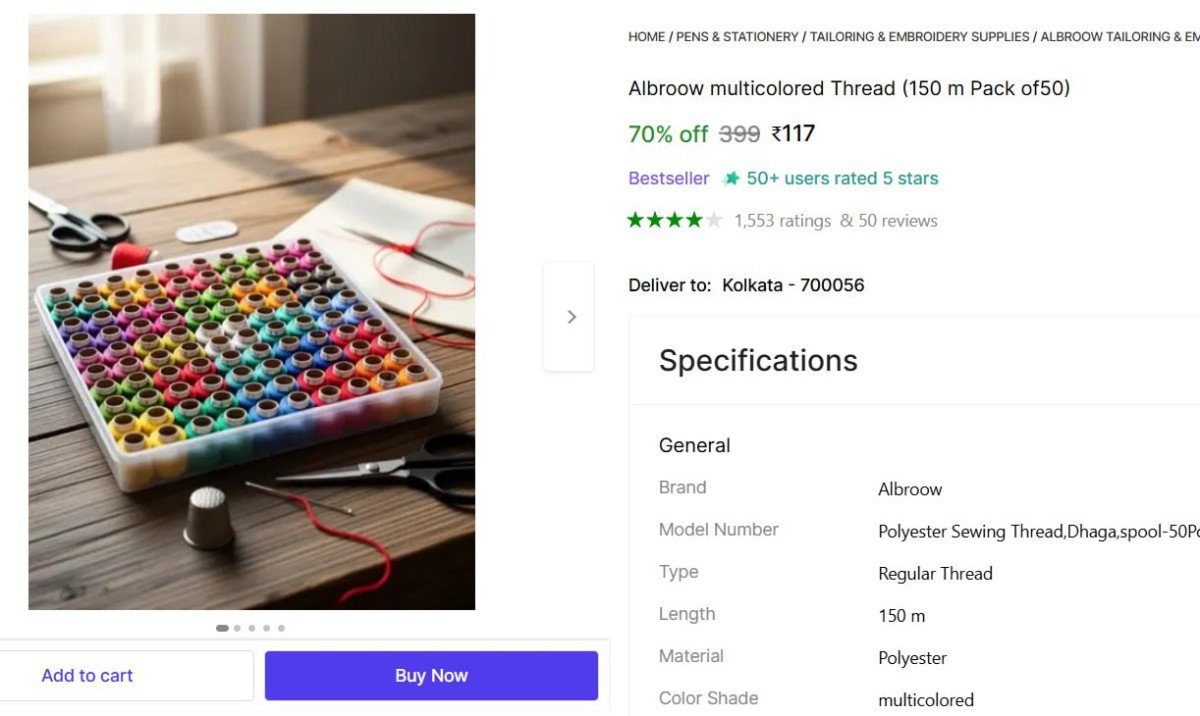
Task: Click the Albroow multicolored Thread product title
Action: (x=848, y=88)
